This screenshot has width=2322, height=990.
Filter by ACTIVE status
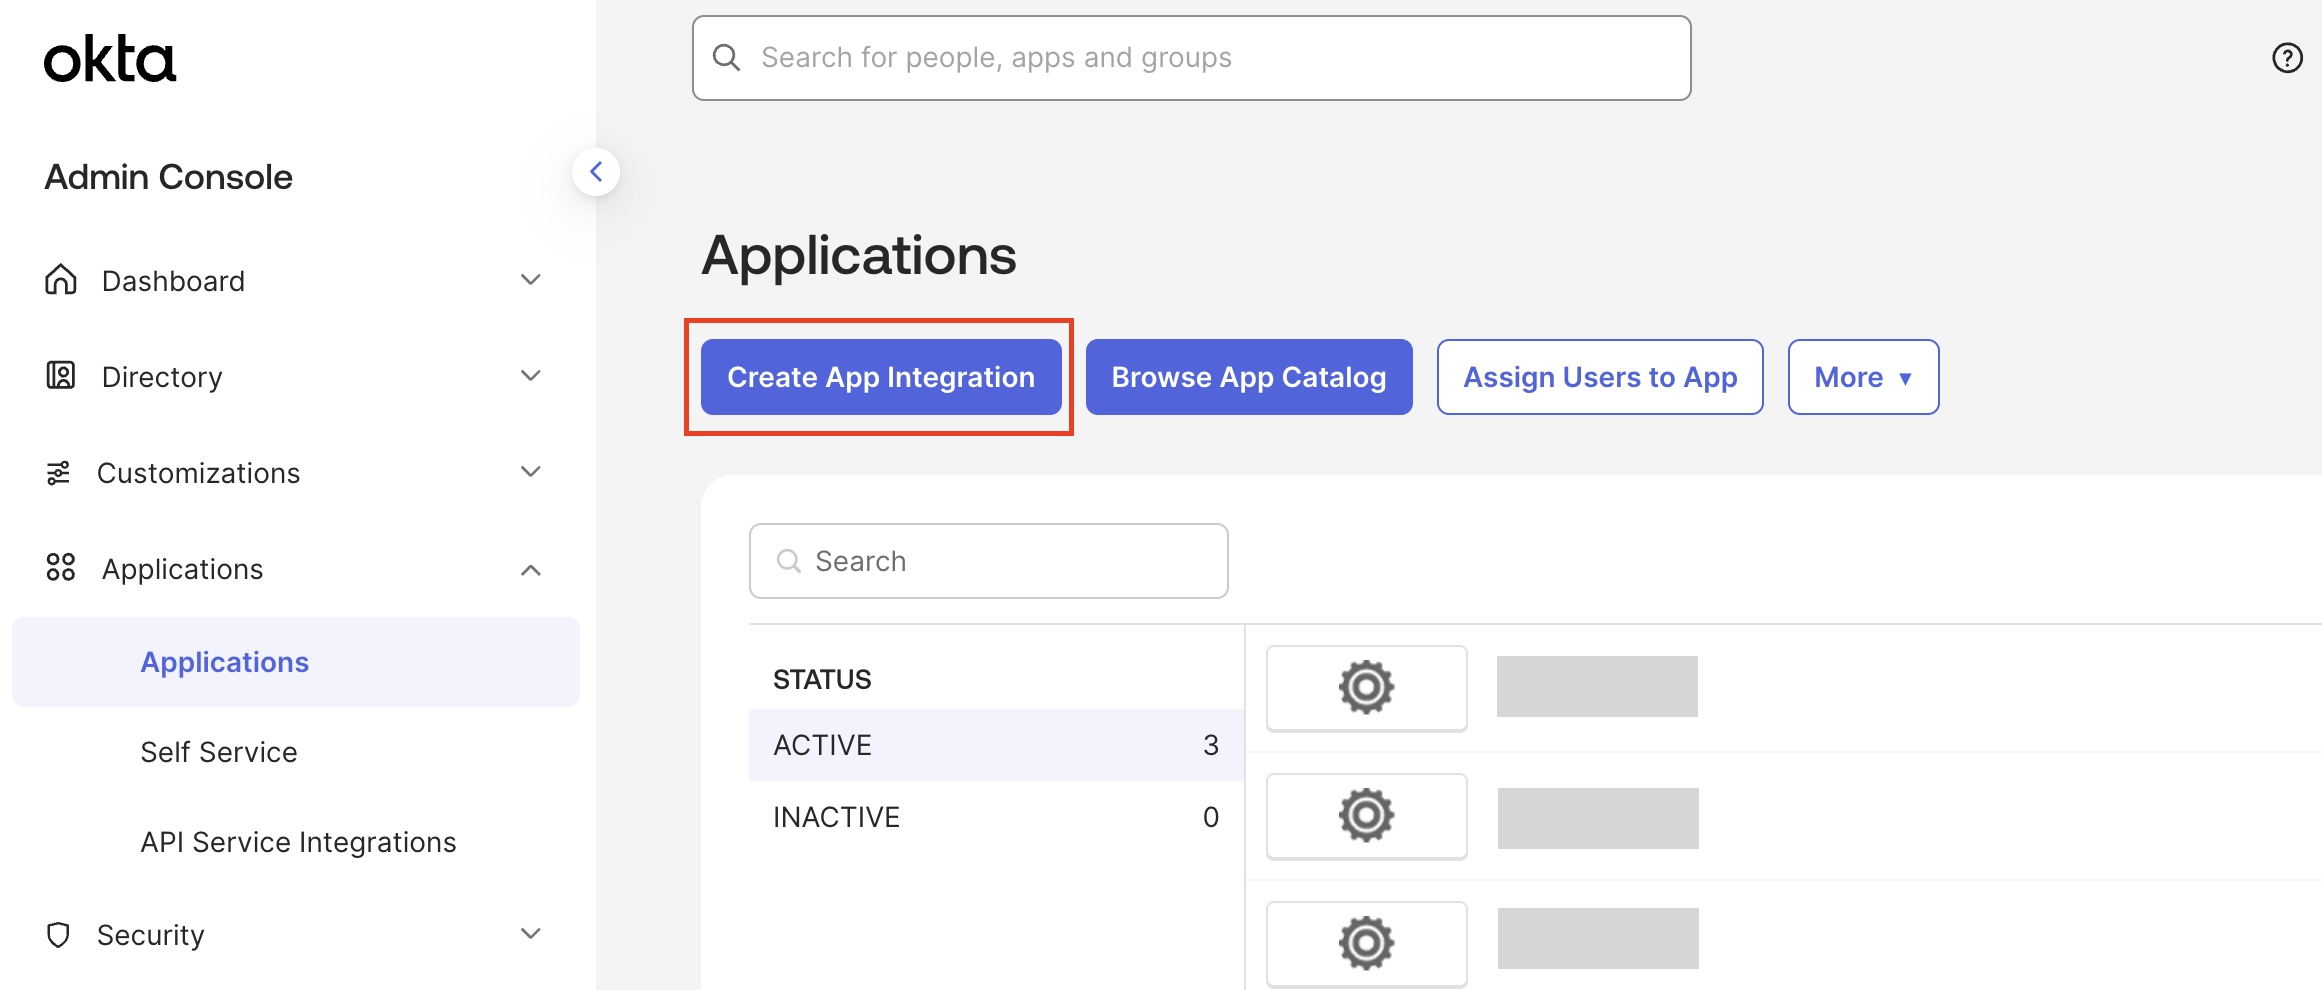pyautogui.click(x=996, y=745)
